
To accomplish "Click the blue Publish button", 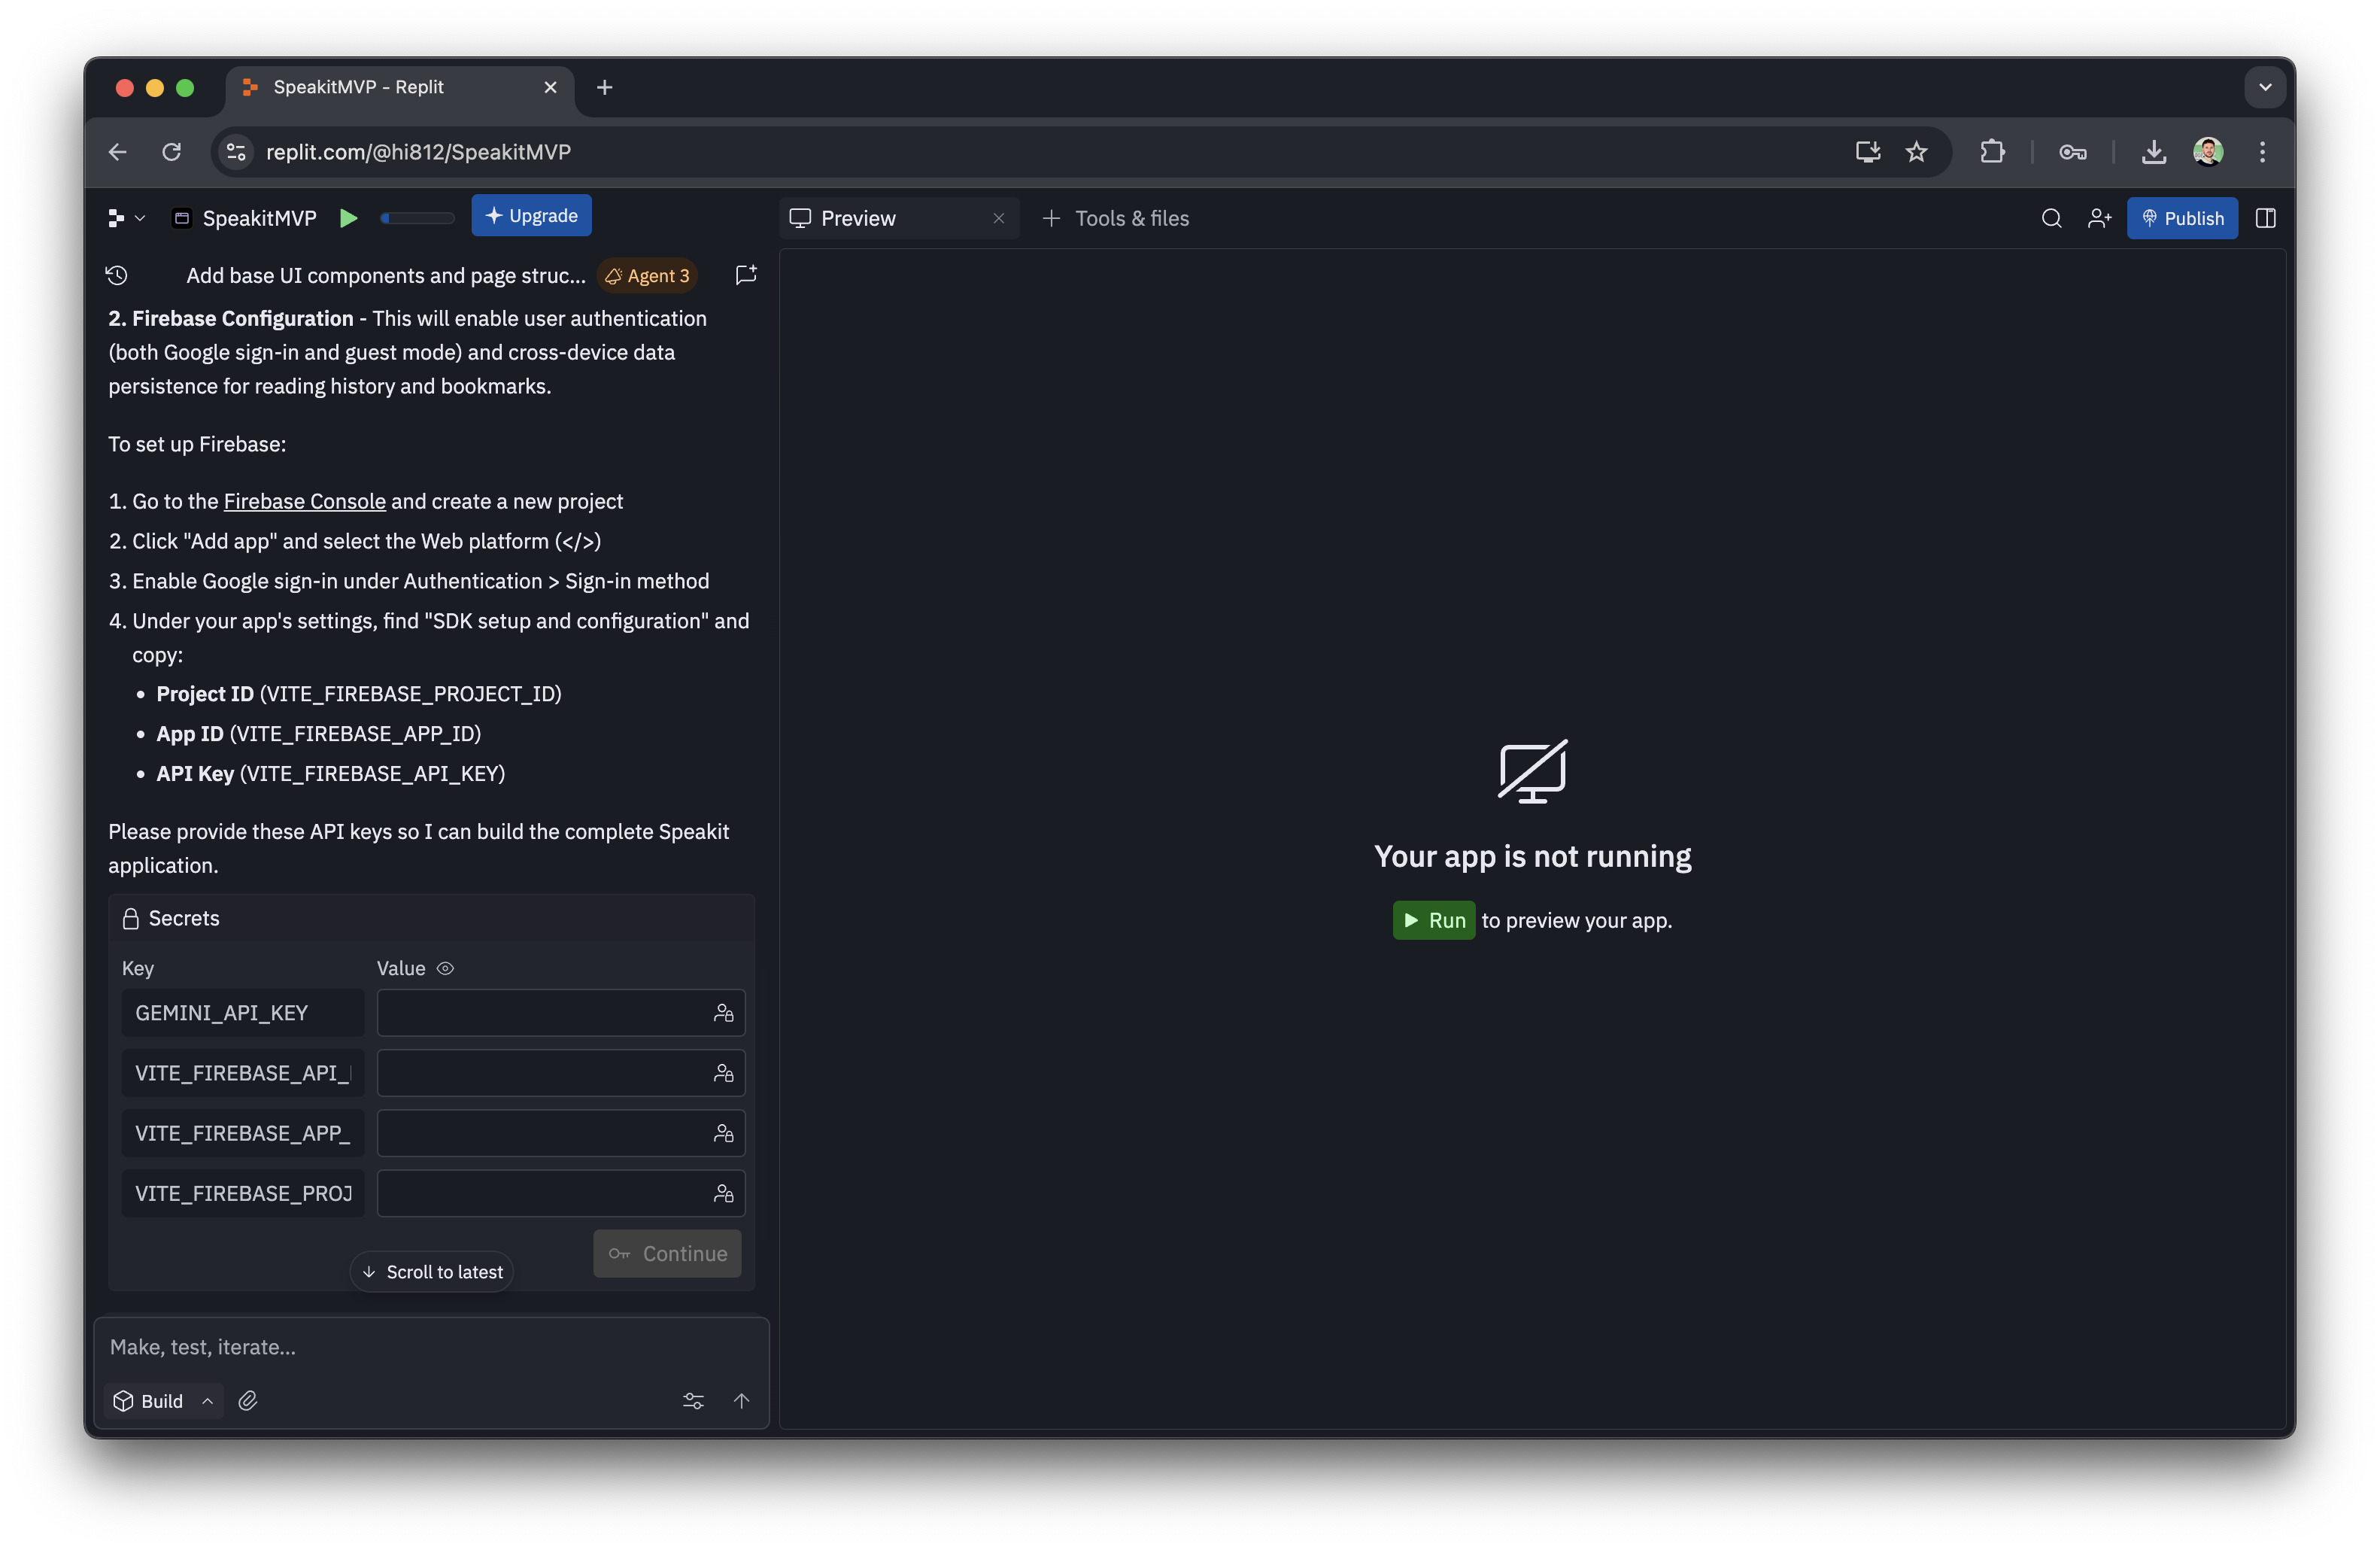I will point(2182,218).
